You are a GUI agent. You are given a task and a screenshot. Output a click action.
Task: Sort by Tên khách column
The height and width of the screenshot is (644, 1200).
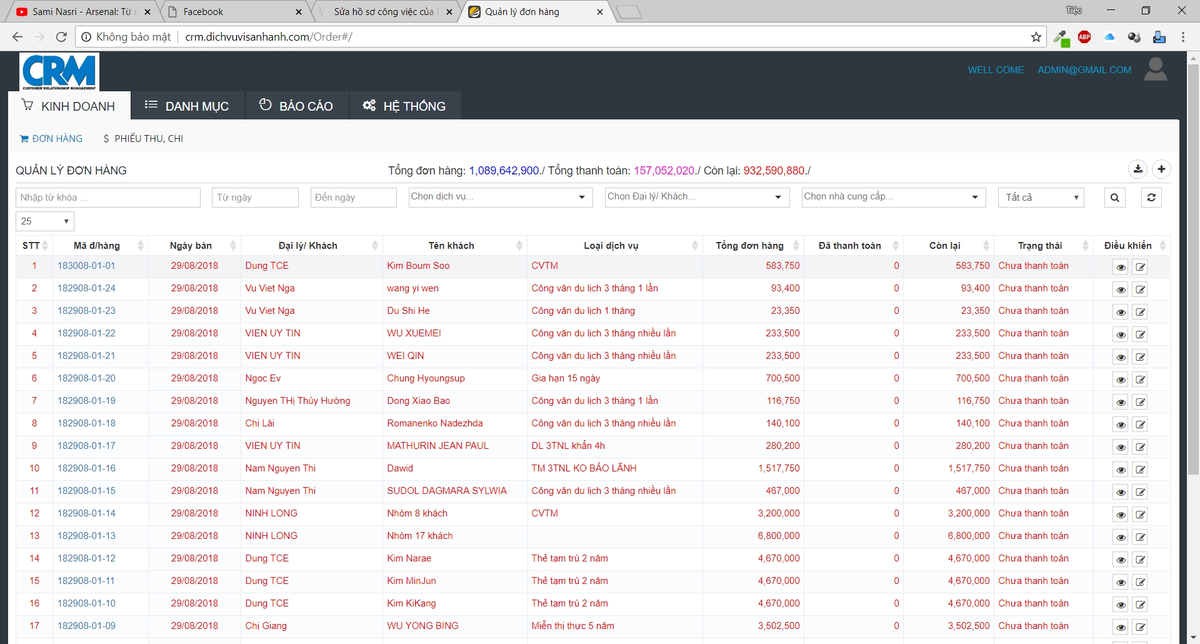tap(454, 245)
